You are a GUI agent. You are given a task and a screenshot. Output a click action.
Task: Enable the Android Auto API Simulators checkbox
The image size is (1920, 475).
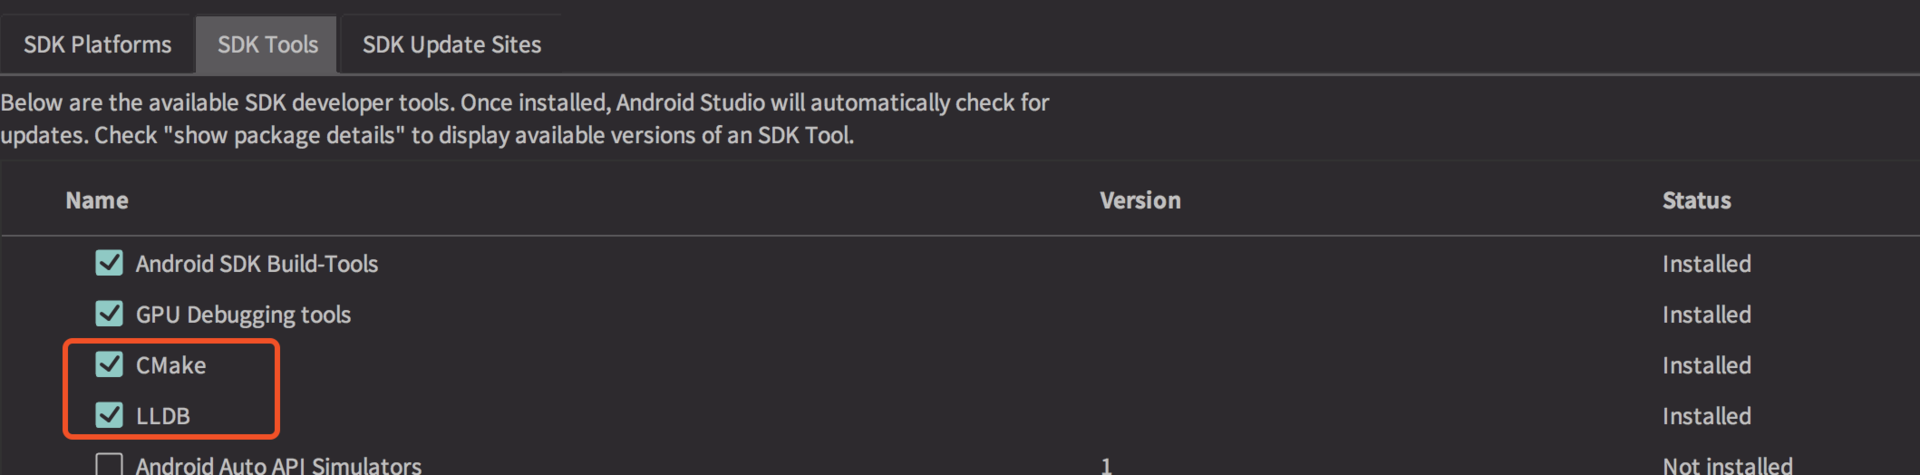109,464
